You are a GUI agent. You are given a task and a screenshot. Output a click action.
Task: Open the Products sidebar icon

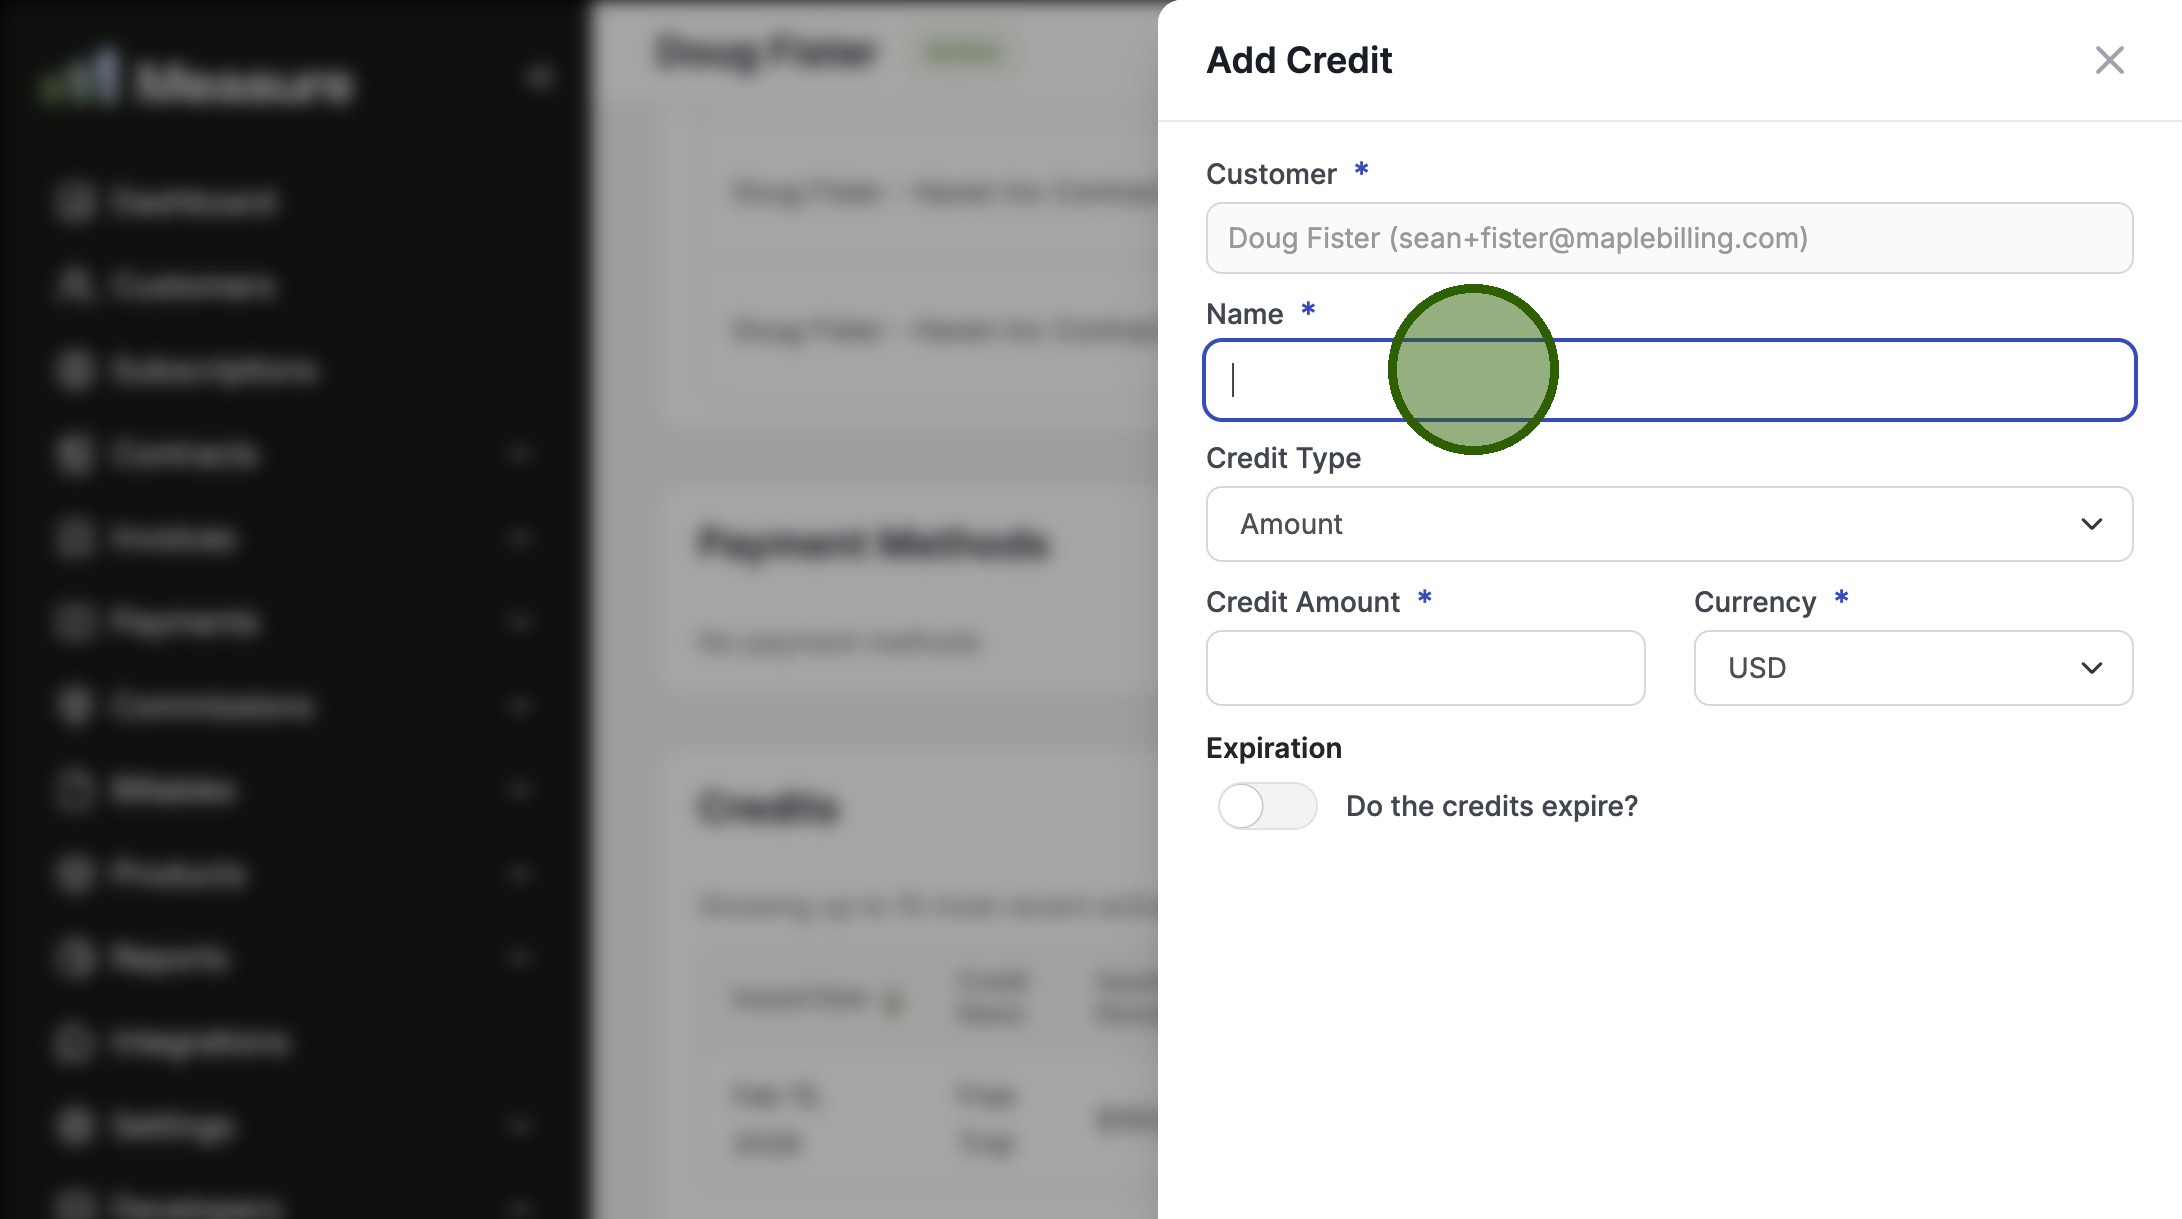click(x=75, y=875)
